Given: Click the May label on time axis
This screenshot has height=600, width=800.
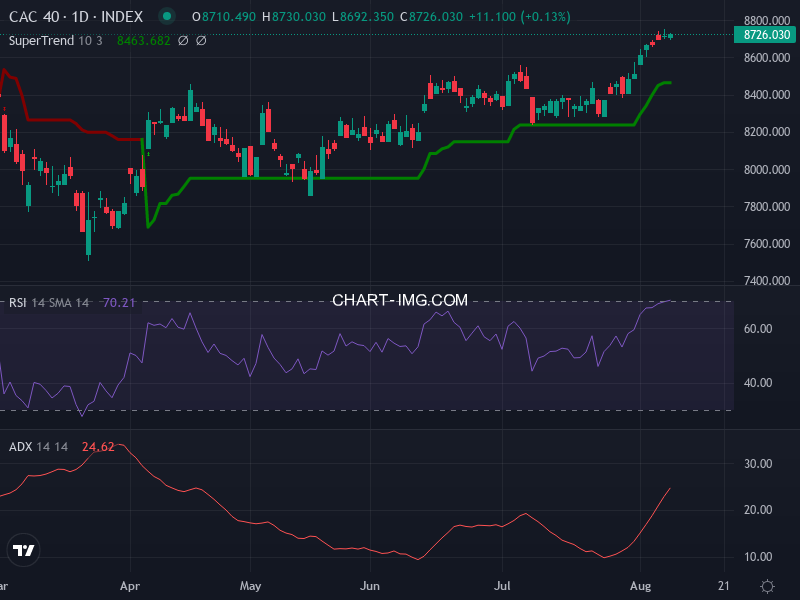Looking at the screenshot, I should click(251, 586).
